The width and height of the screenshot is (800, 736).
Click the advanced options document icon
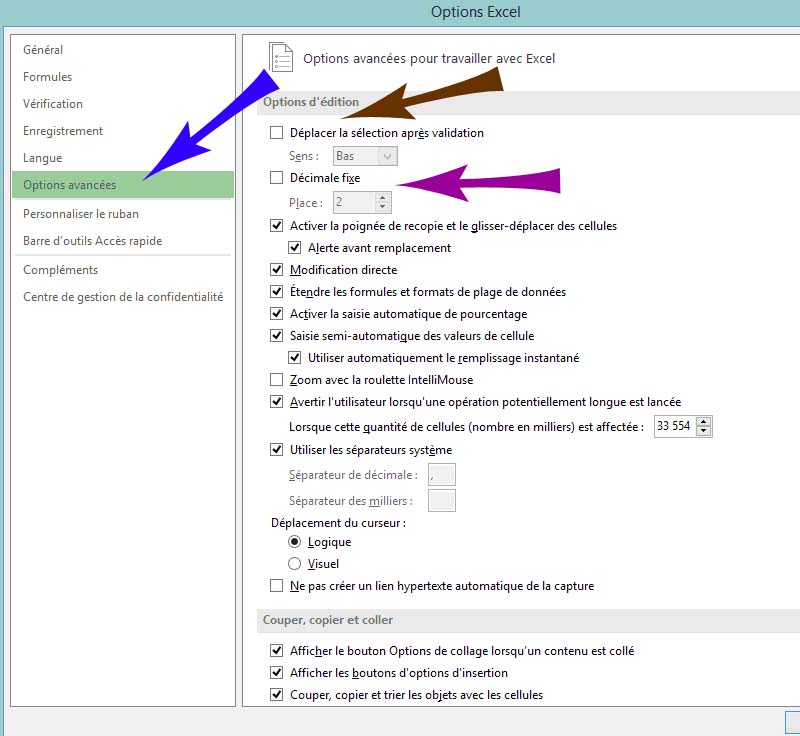click(281, 57)
